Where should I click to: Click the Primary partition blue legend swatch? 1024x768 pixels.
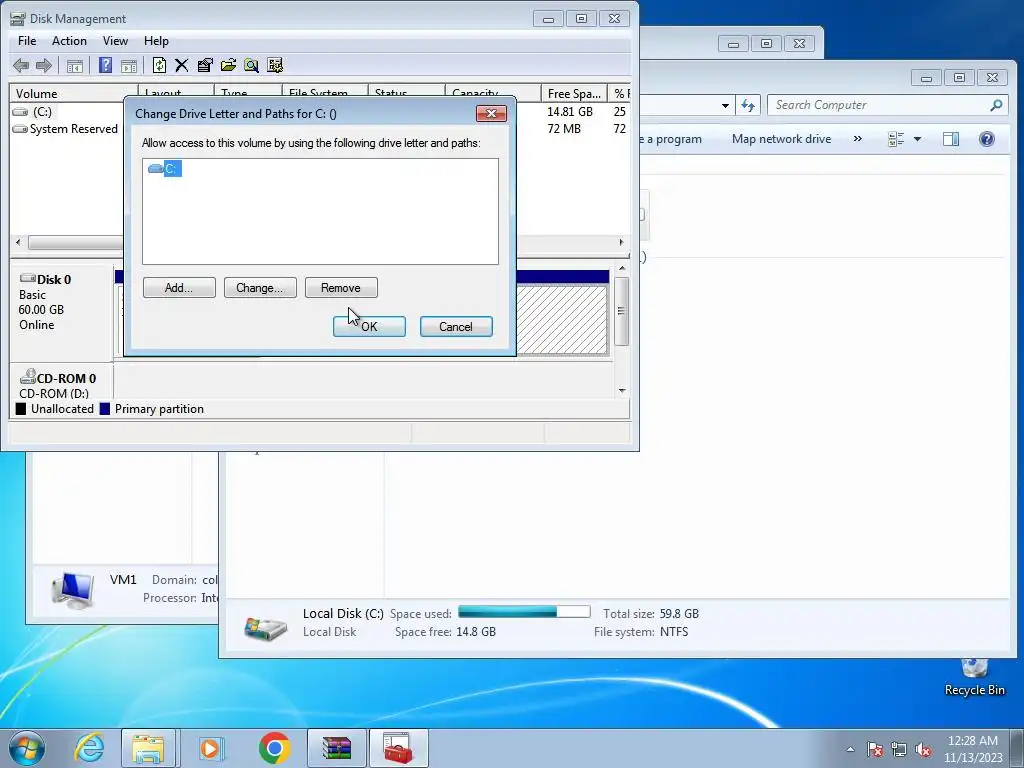click(104, 409)
